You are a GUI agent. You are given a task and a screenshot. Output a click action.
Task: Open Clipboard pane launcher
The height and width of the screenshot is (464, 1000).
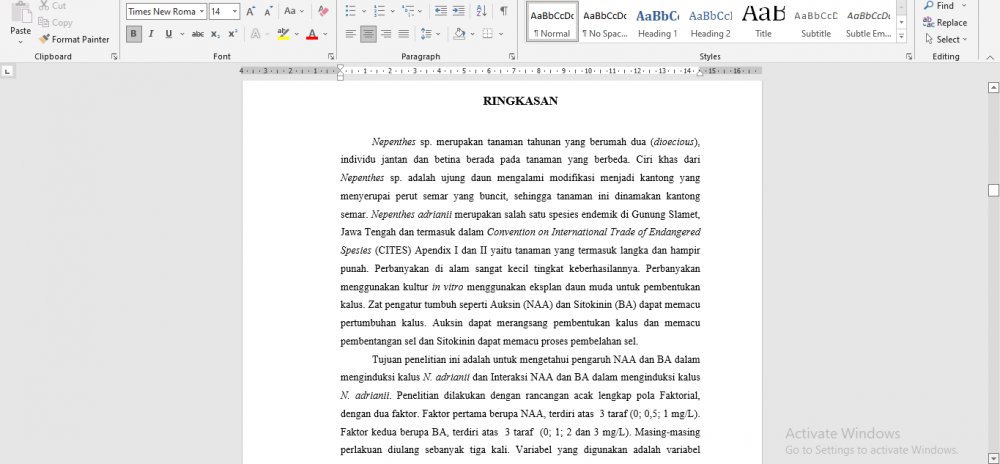coord(114,57)
